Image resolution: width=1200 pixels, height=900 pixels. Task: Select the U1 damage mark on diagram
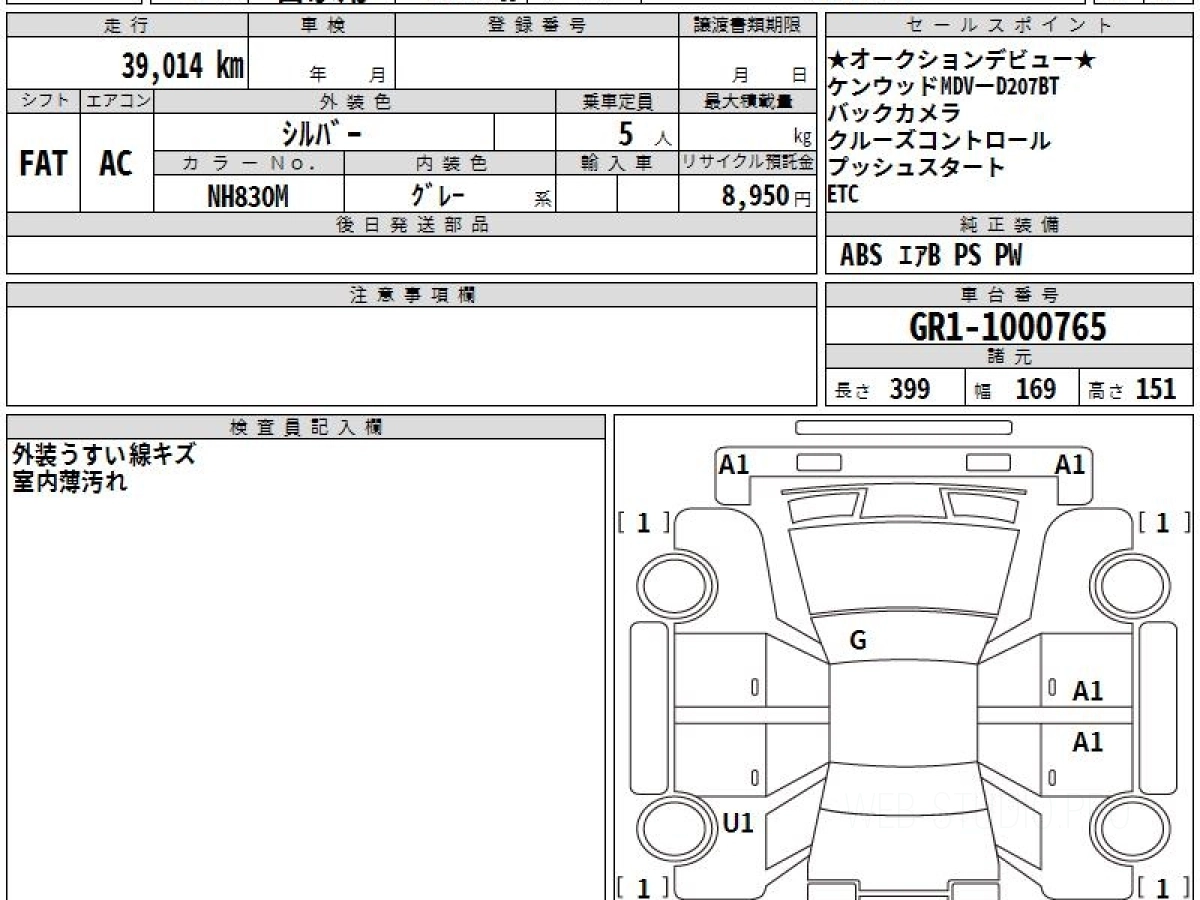(x=738, y=824)
